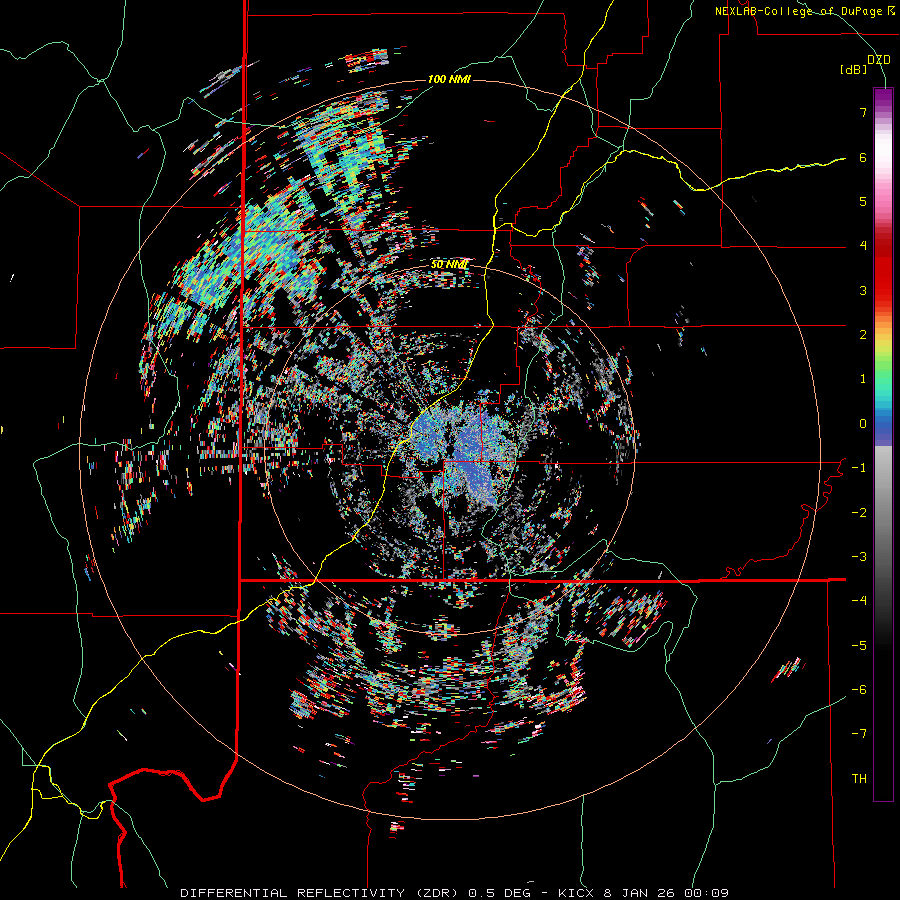The image size is (900, 900).
Task: Click the -3 value on the dB scale
Action: point(859,557)
